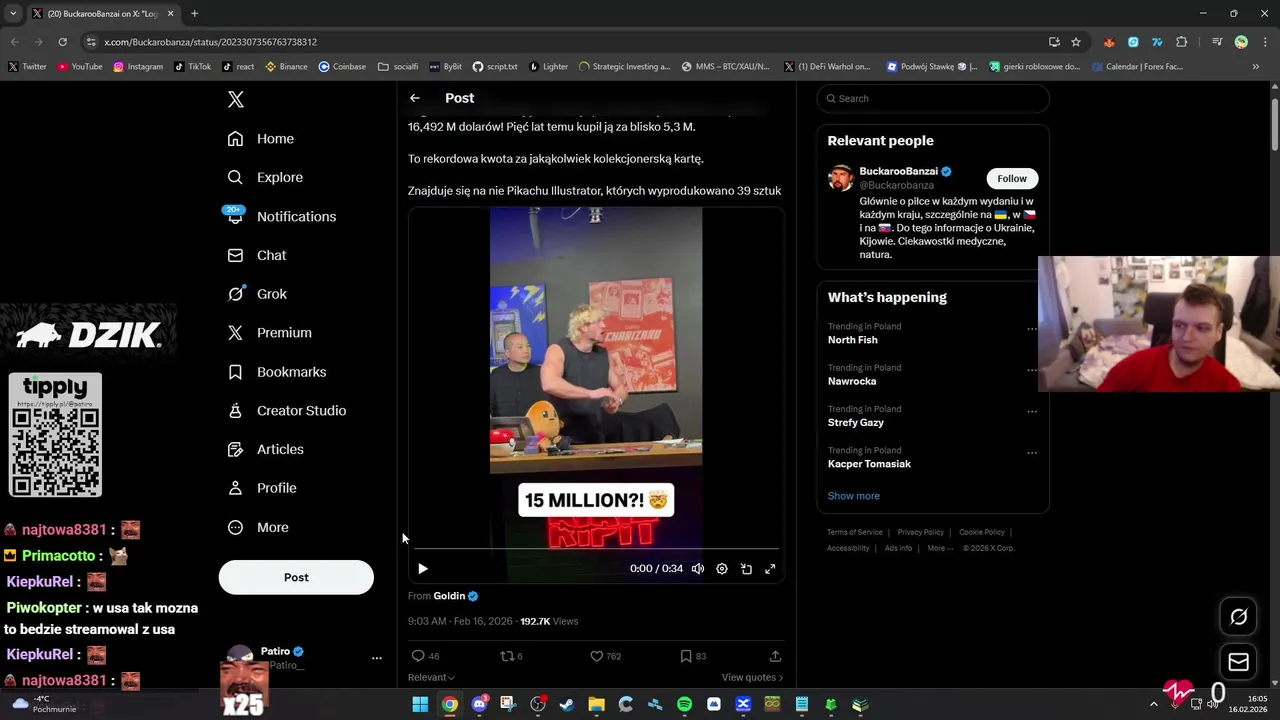The image size is (1280, 720).
Task: Open Terms of Service footer link
Action: [855, 532]
